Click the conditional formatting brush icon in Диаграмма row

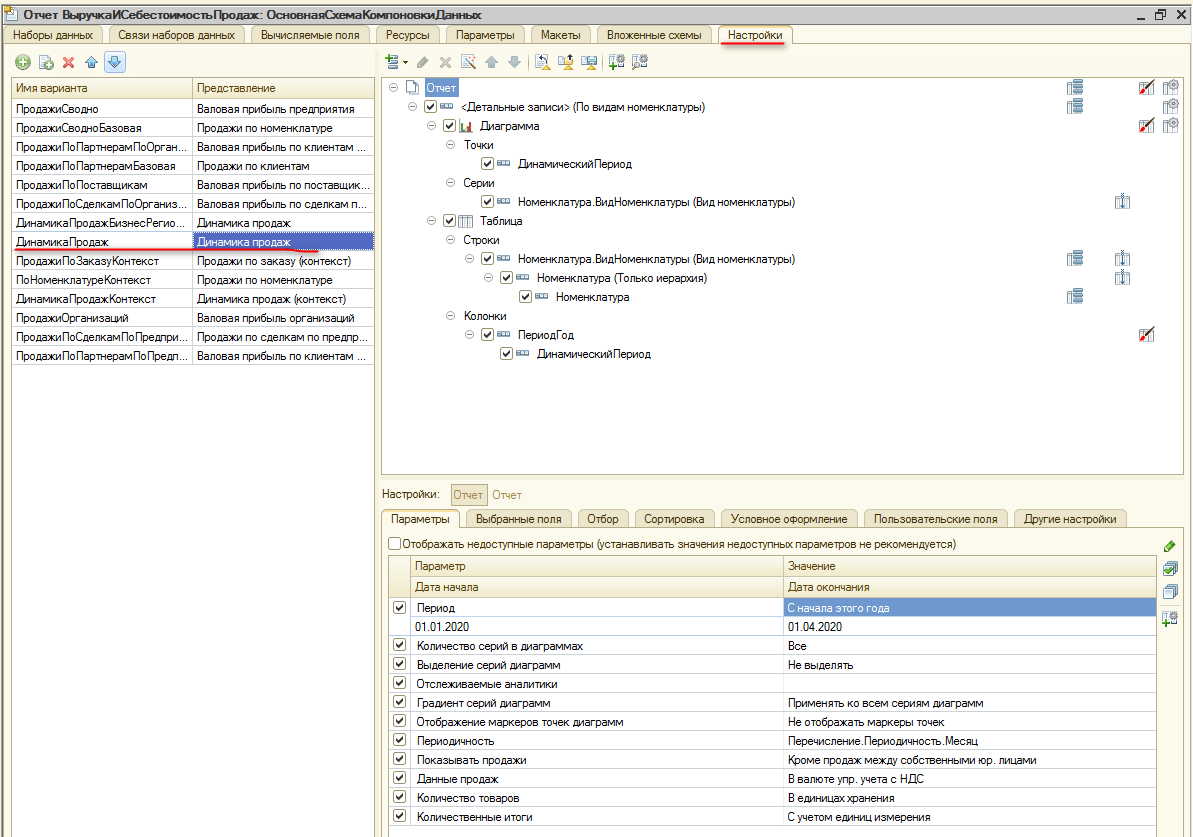(1146, 126)
